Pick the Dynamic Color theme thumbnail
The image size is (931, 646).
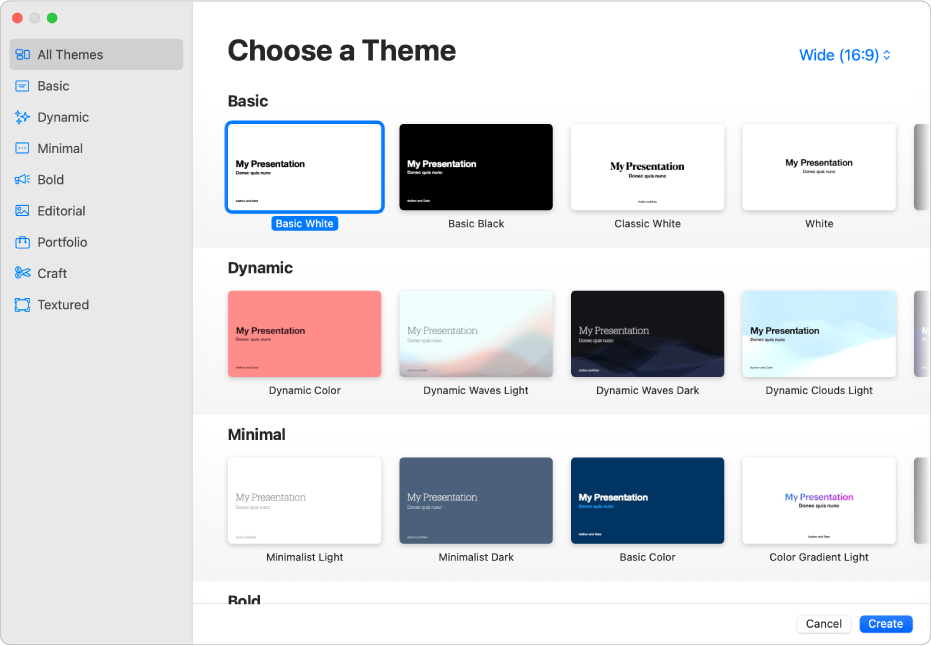(x=305, y=334)
